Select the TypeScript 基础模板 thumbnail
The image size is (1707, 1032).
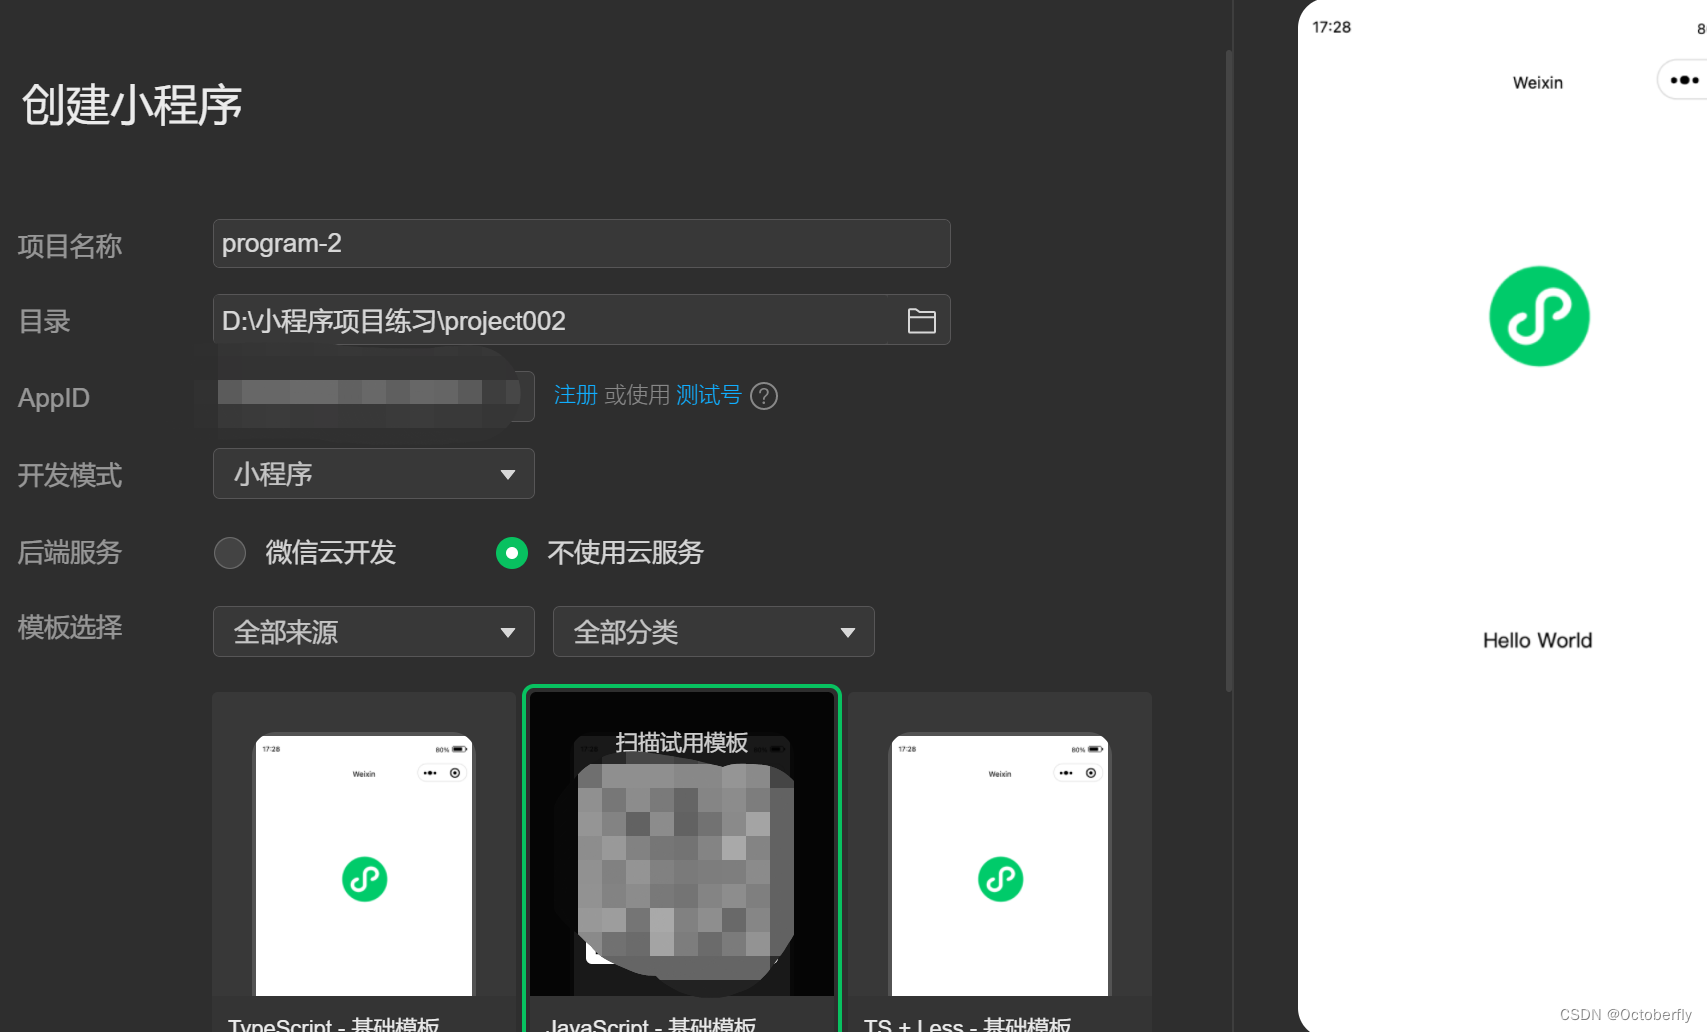[364, 863]
